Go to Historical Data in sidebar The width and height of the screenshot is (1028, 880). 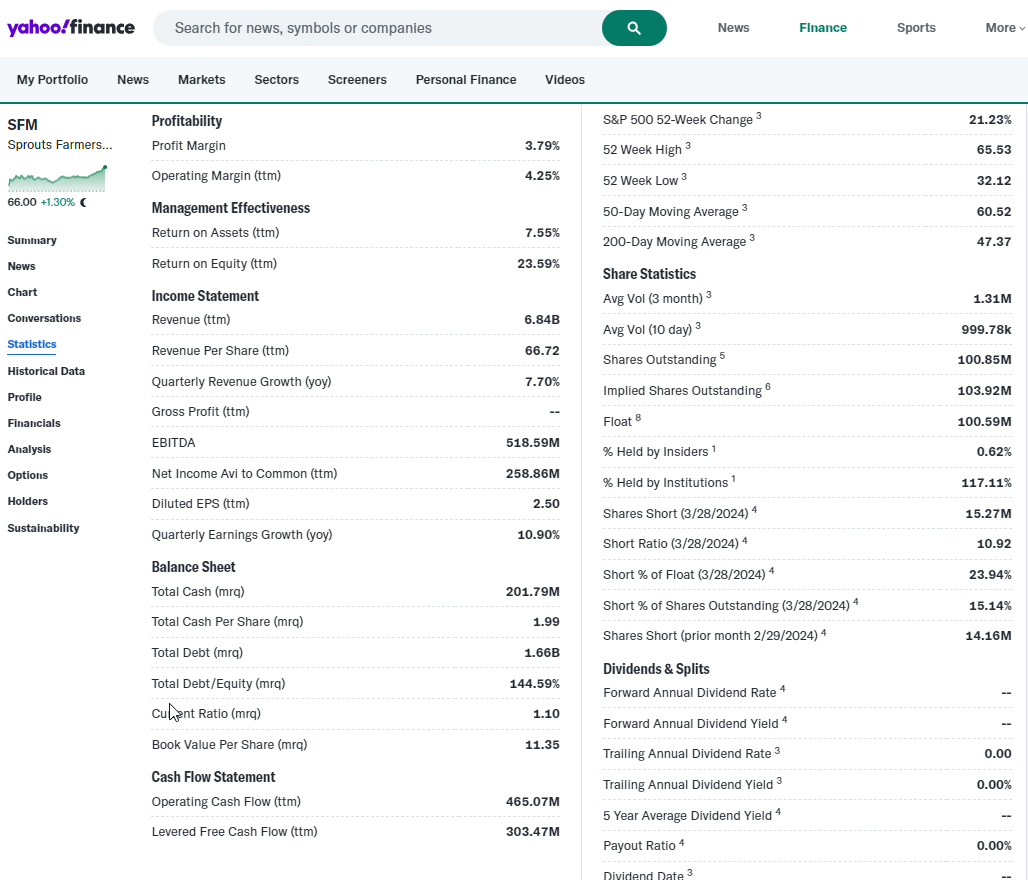[46, 371]
